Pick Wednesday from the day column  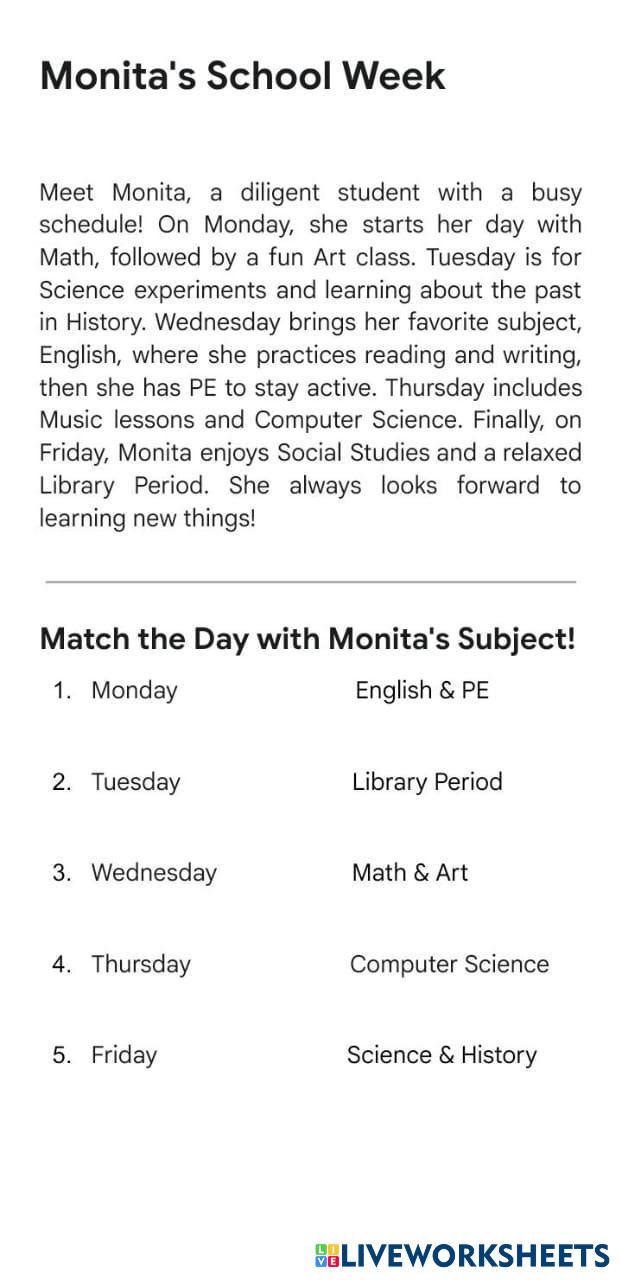click(x=153, y=873)
